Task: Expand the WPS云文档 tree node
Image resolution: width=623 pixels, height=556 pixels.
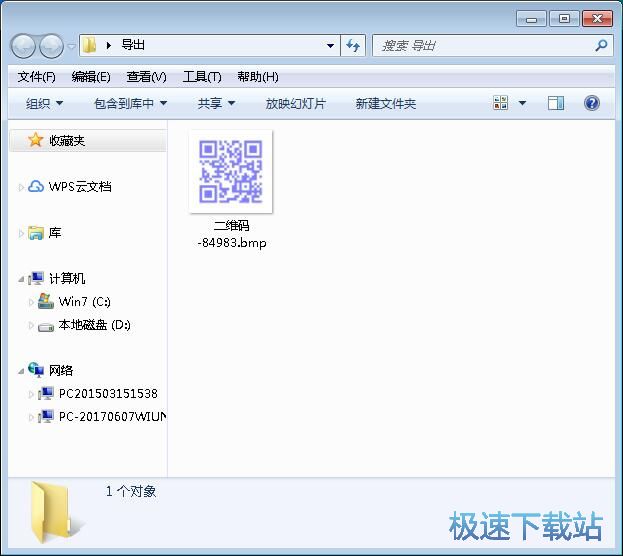Action: pos(21,187)
